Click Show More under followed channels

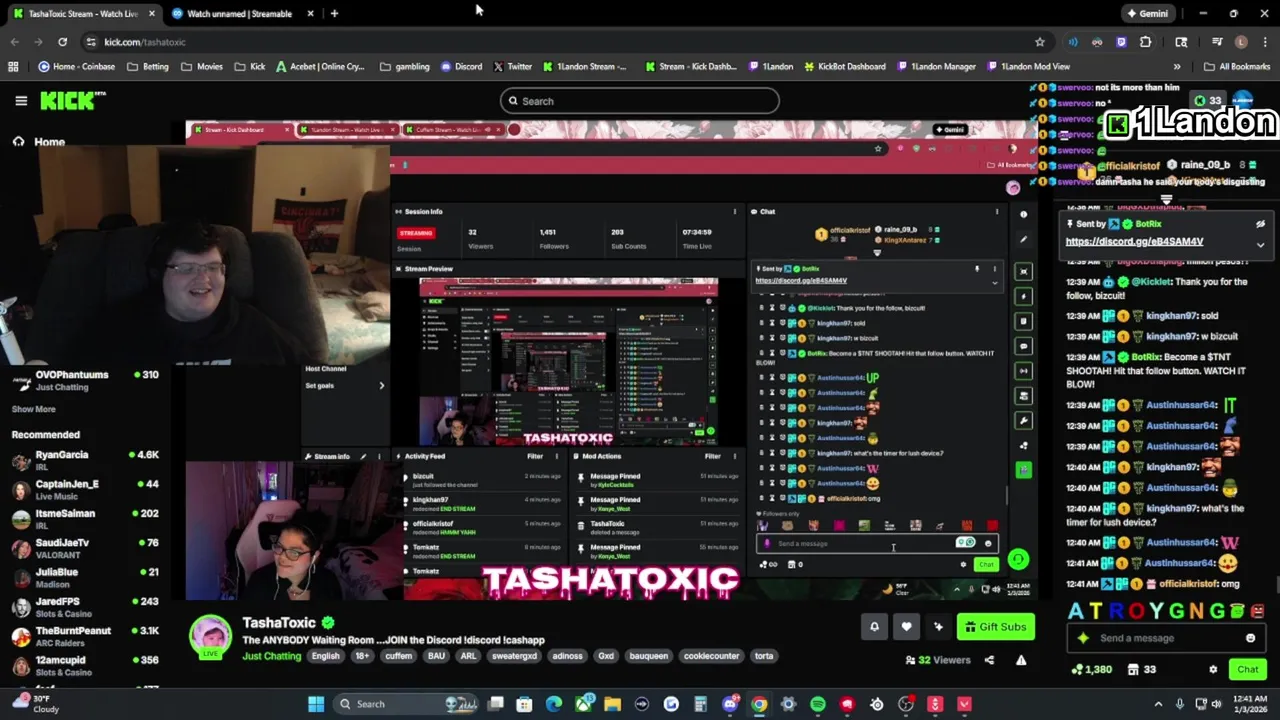(33, 409)
